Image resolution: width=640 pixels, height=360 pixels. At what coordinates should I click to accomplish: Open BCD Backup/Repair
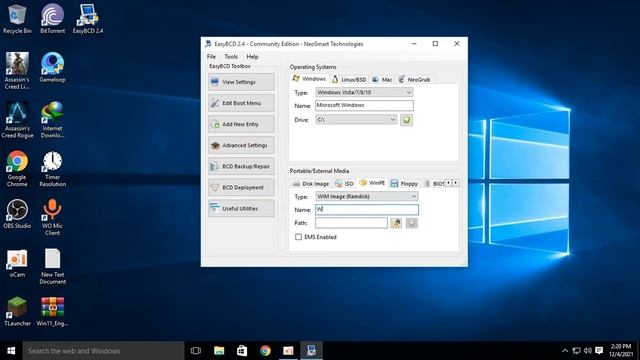click(x=241, y=167)
